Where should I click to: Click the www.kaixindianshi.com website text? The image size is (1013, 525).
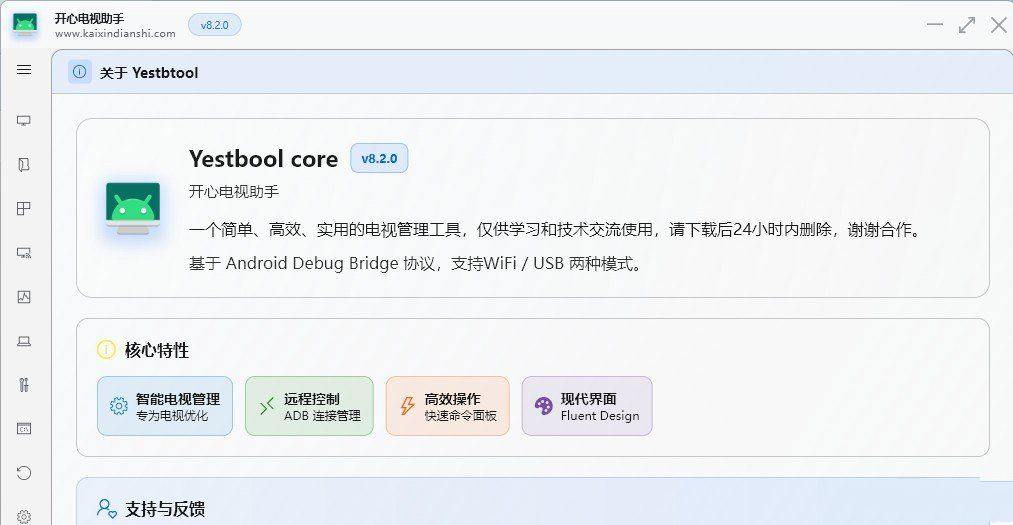[115, 33]
